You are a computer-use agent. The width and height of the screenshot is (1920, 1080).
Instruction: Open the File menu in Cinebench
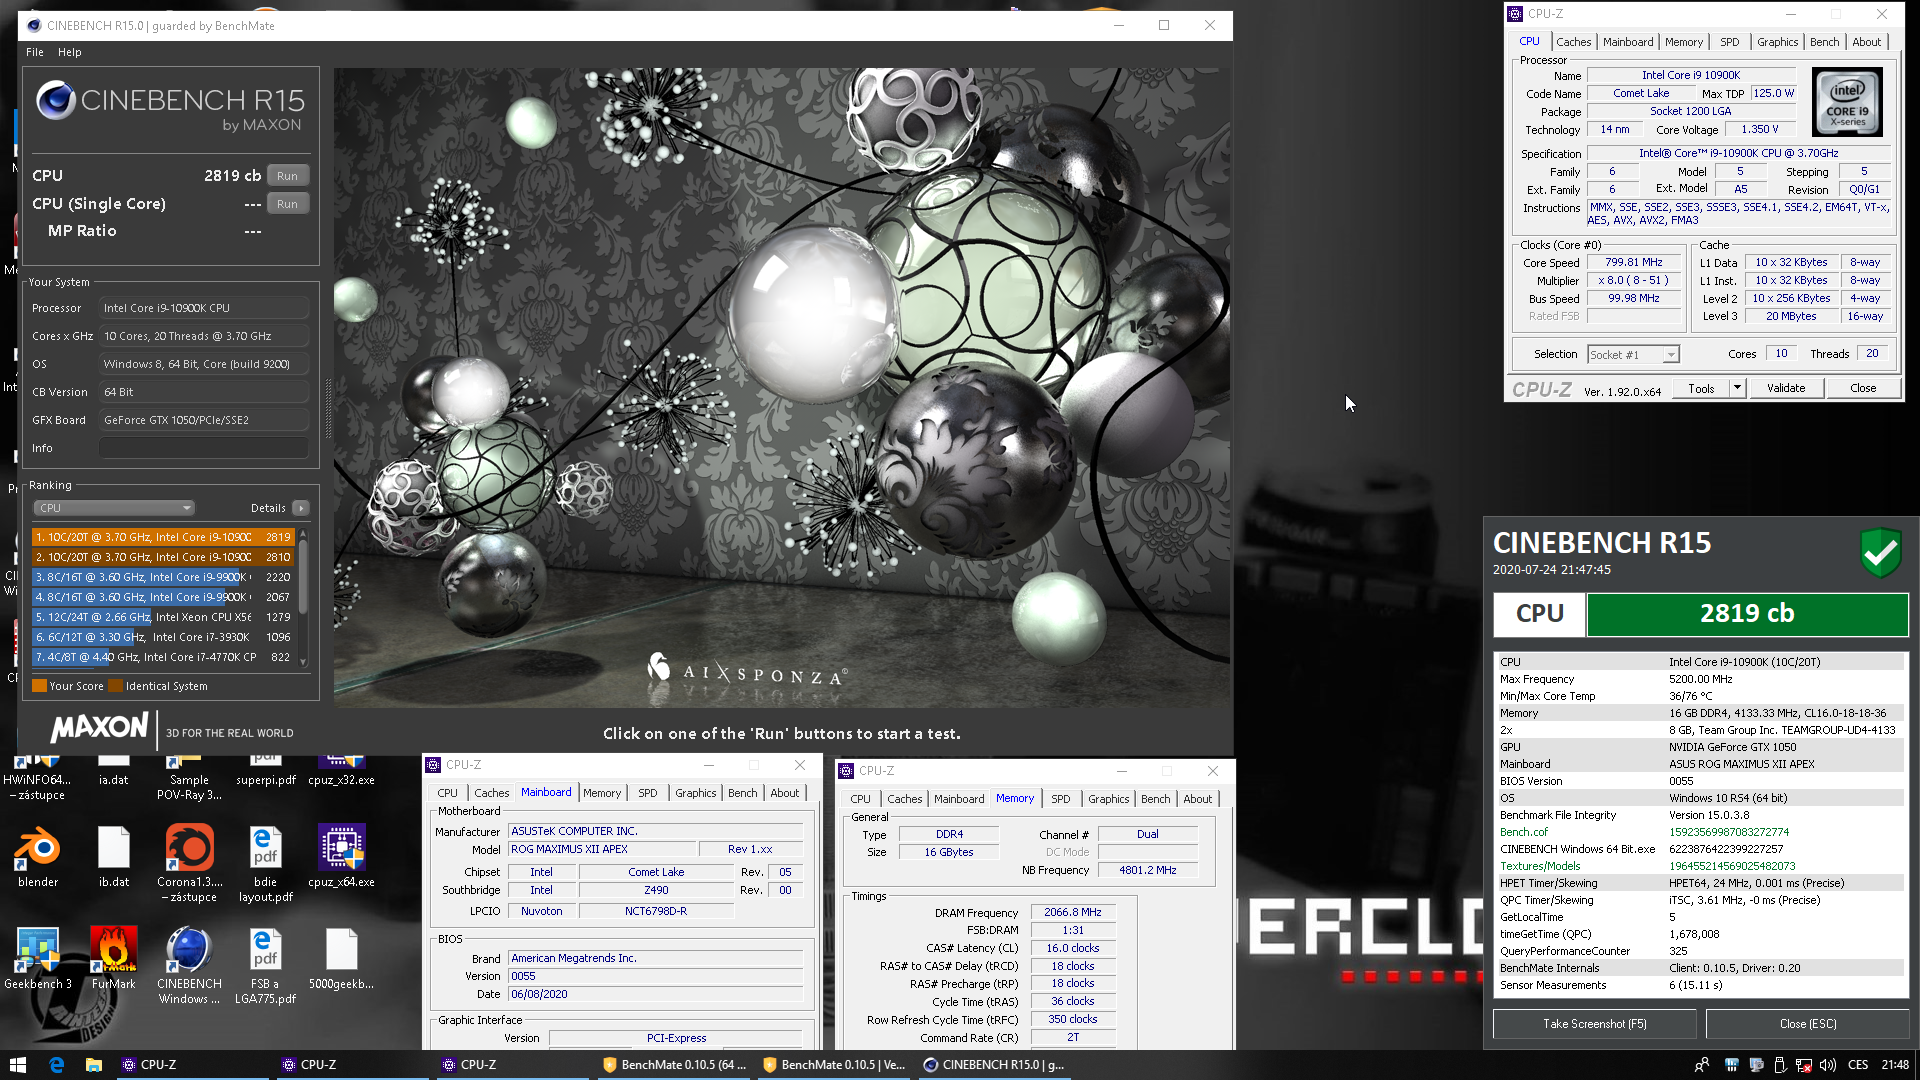click(35, 52)
